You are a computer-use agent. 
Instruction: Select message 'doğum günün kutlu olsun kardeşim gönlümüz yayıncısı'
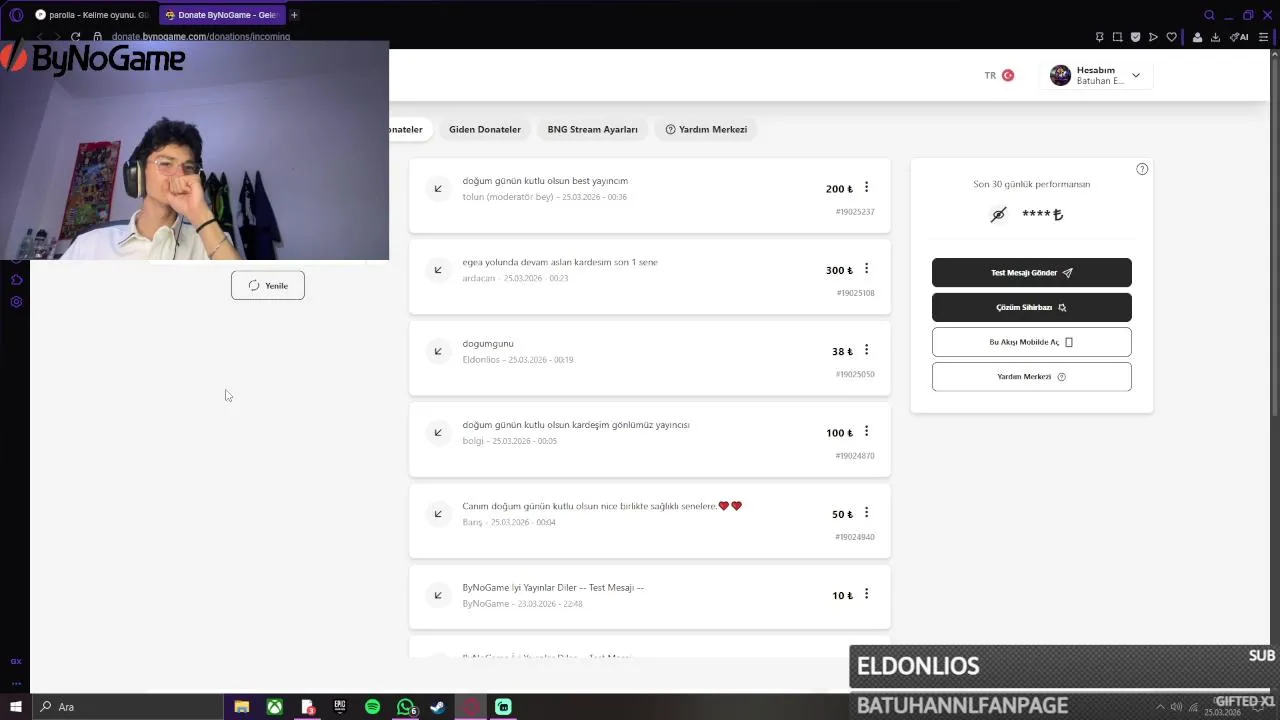pos(576,425)
